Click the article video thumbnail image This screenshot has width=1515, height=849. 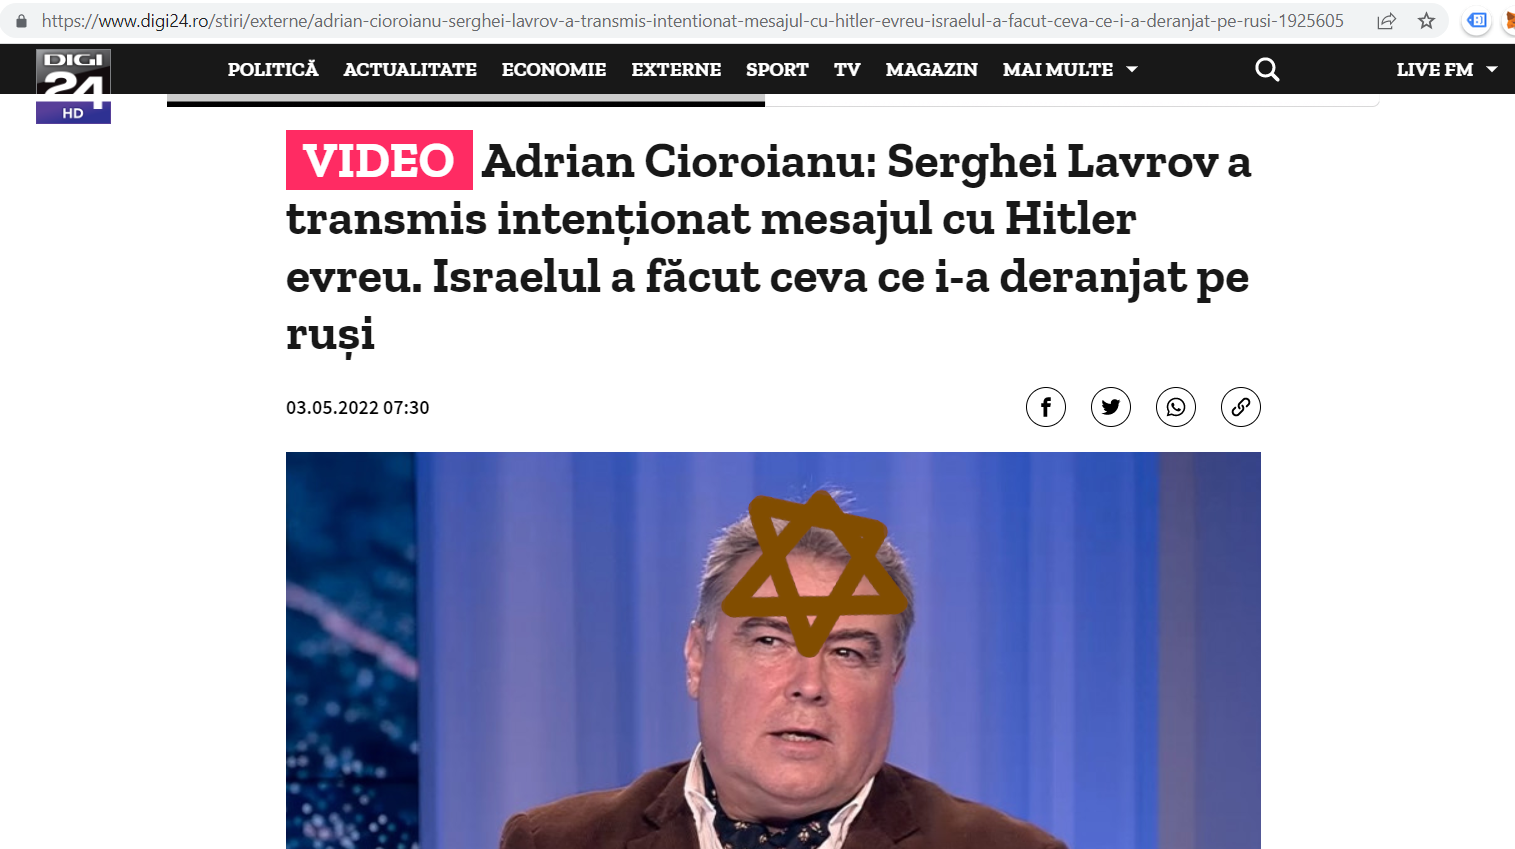pos(773,650)
